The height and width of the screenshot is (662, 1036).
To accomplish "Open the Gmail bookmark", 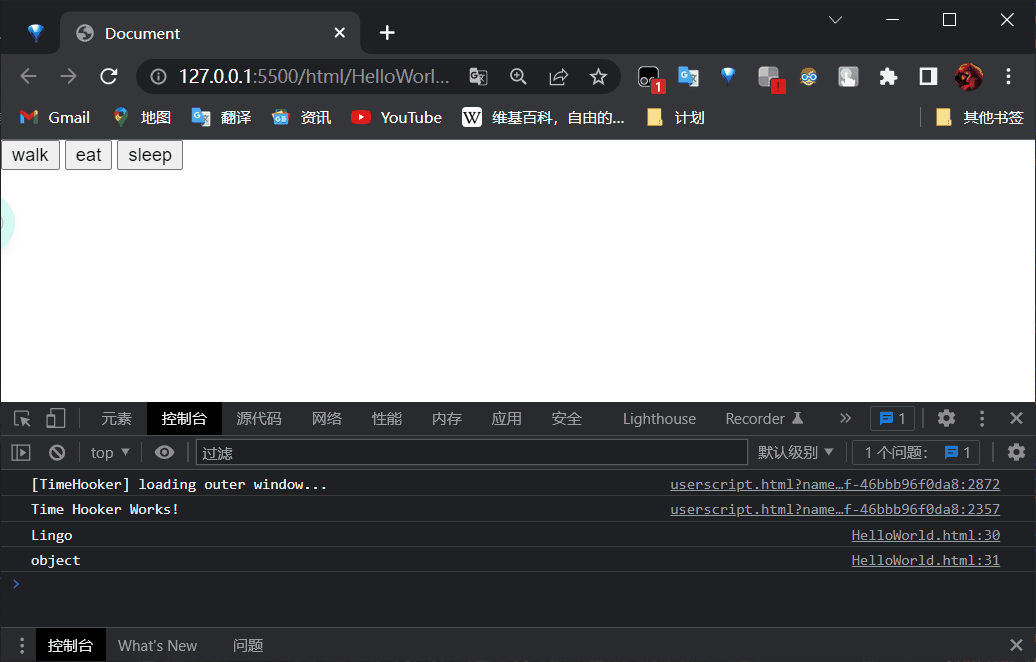I will click(55, 118).
